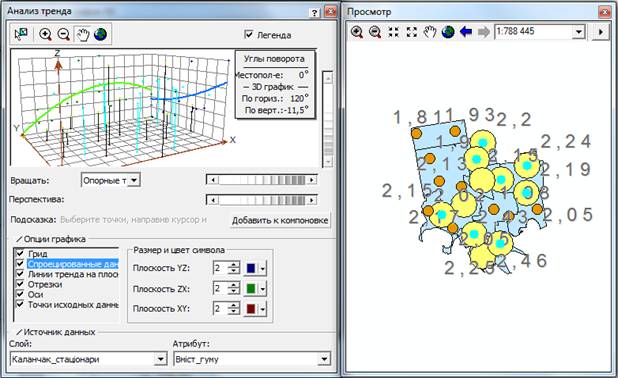Click the green ZX plane color swatch
This screenshot has width=618, height=378.
[x=251, y=289]
